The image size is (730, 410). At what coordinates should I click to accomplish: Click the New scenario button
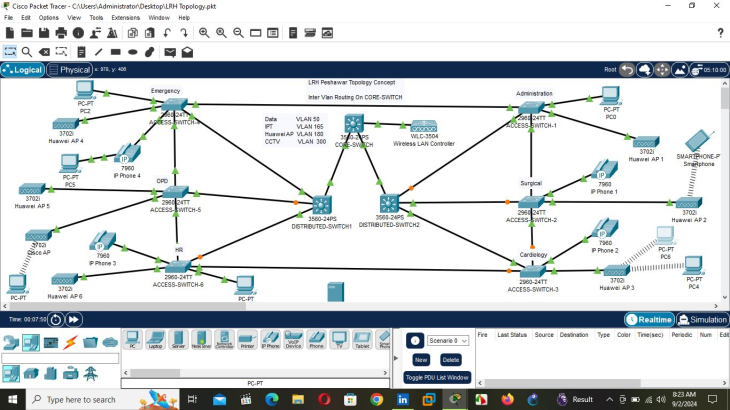click(x=421, y=360)
